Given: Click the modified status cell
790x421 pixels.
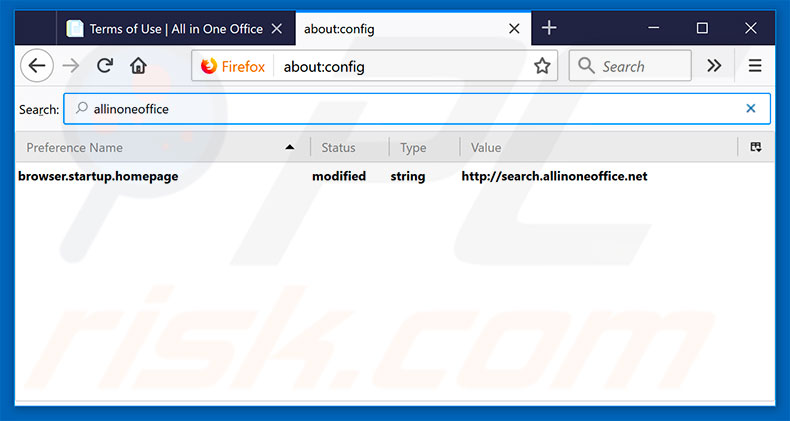Looking at the screenshot, I should [x=339, y=176].
